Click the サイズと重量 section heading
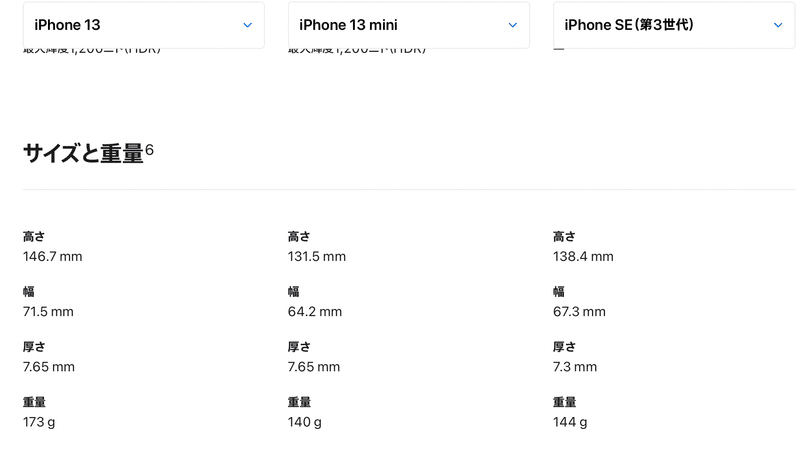Image resolution: width=800 pixels, height=473 pixels. [83, 154]
